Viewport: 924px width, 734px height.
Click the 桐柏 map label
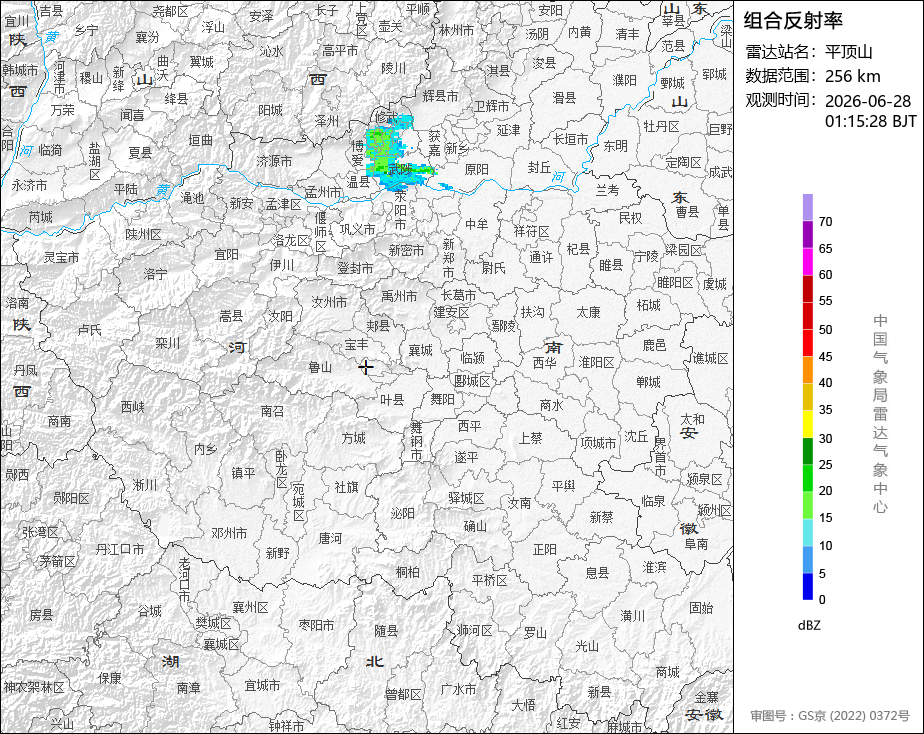point(408,571)
